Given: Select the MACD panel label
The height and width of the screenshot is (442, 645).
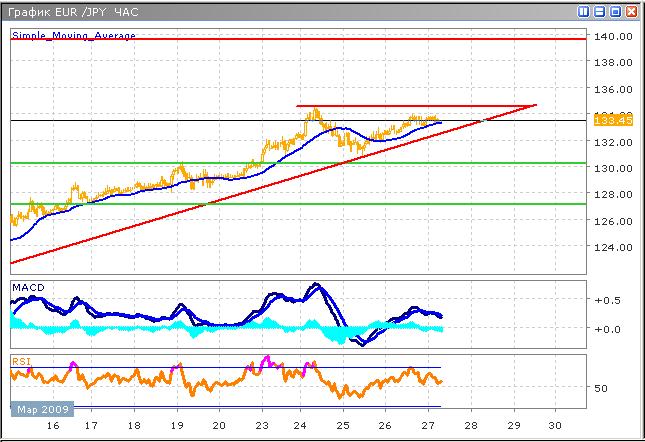Looking at the screenshot, I should coord(28,288).
